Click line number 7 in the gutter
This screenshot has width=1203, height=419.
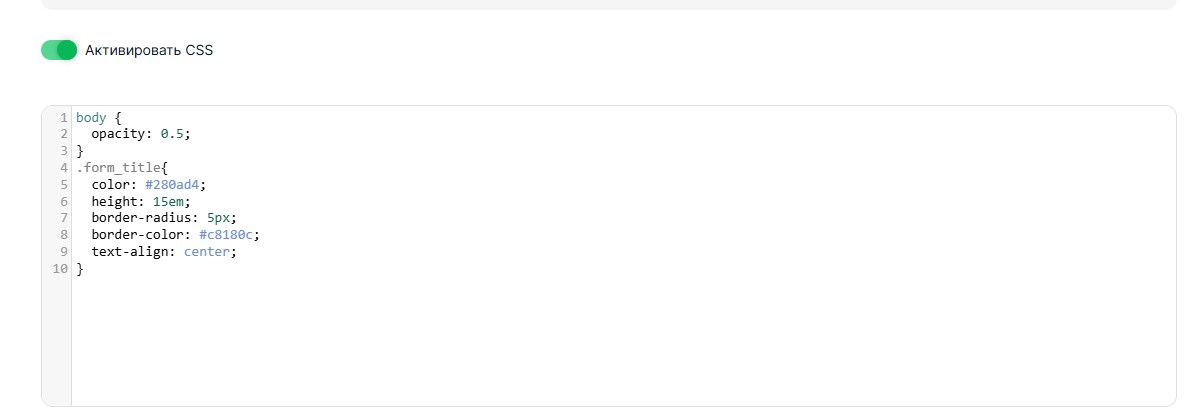click(63, 219)
